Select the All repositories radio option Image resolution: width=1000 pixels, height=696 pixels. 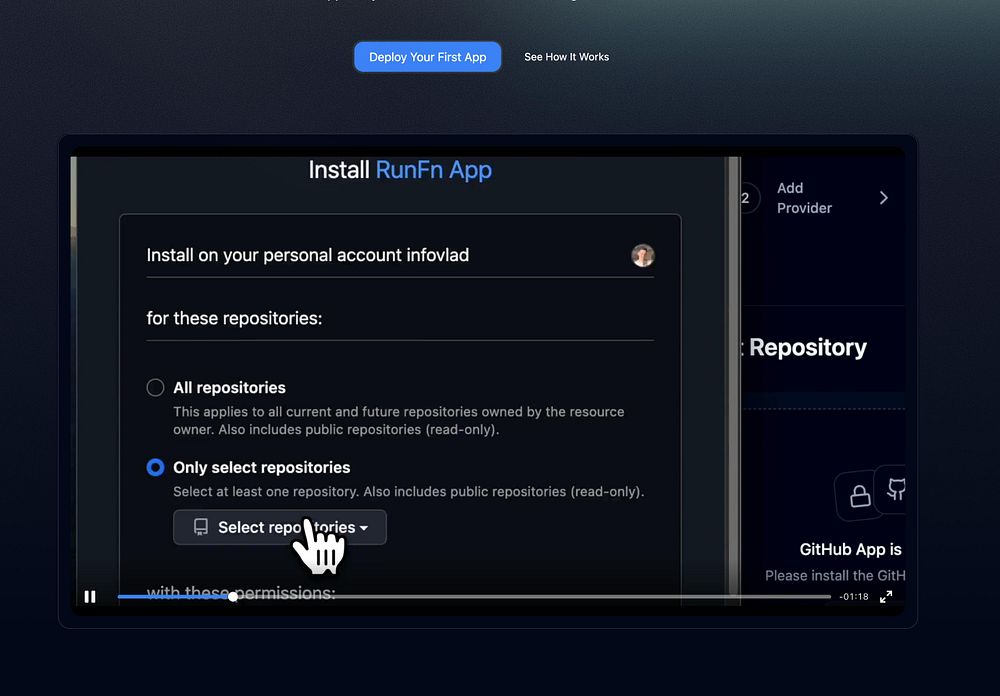coord(155,387)
